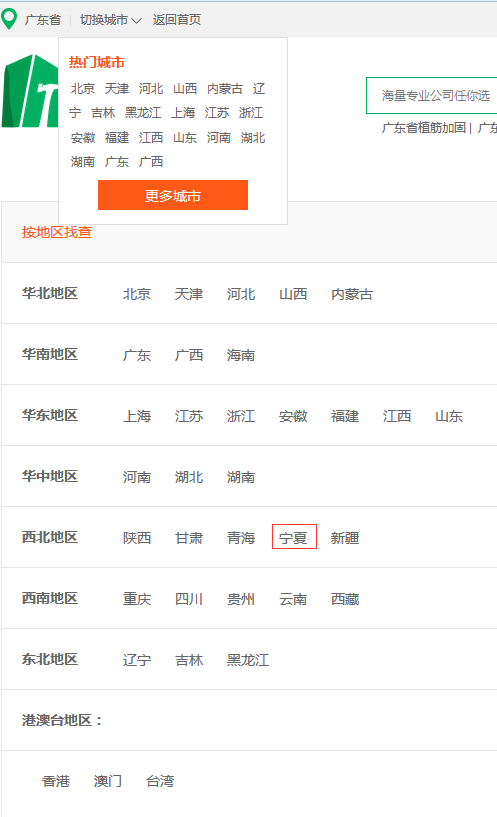Choose 西藏 in the 西南地区 row
Screen dimensions: 497x817
tap(345, 599)
